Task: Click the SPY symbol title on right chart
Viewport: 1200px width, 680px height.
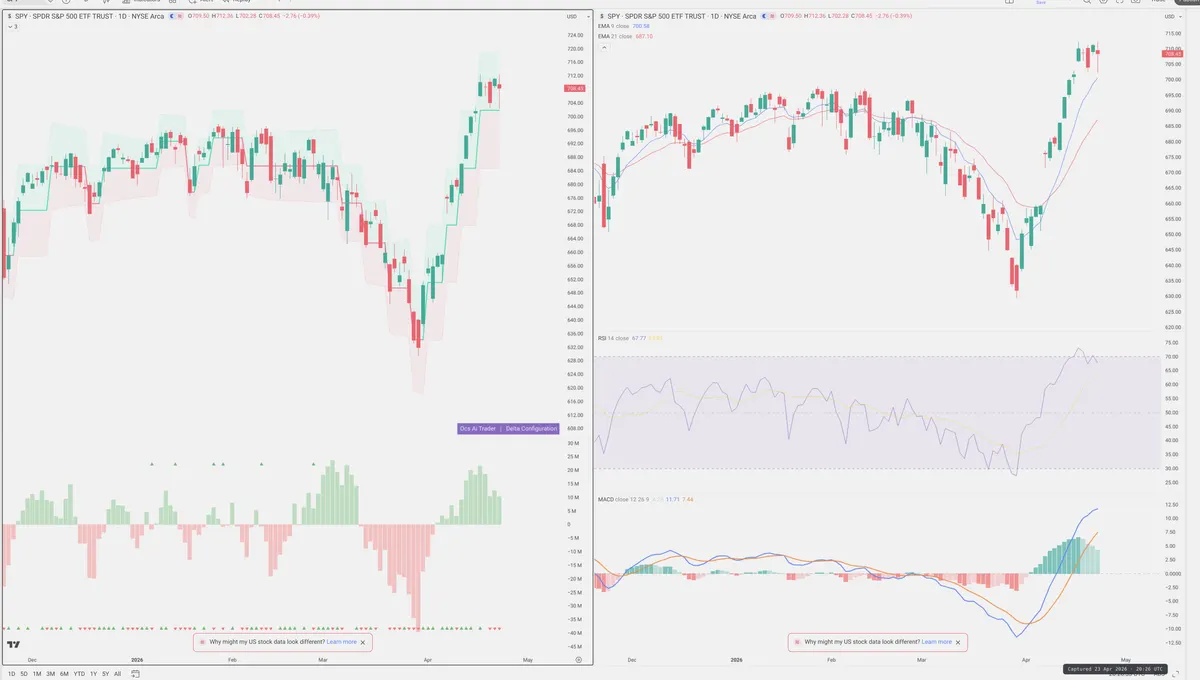Action: tap(680, 17)
